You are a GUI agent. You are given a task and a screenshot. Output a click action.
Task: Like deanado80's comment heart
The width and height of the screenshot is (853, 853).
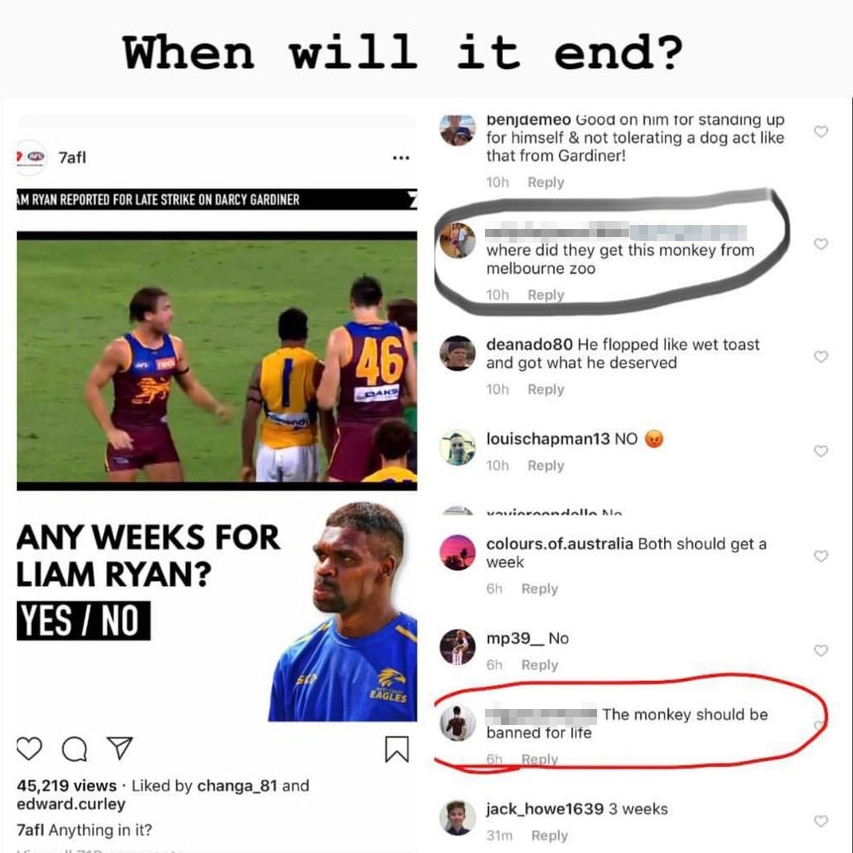pyautogui.click(x=821, y=356)
